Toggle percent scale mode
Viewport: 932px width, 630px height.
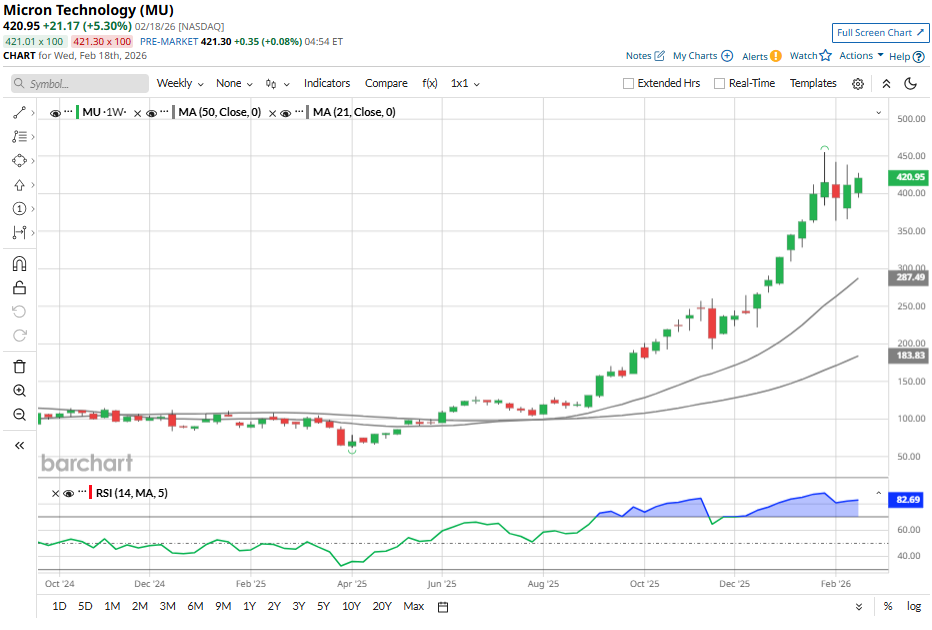coord(887,606)
